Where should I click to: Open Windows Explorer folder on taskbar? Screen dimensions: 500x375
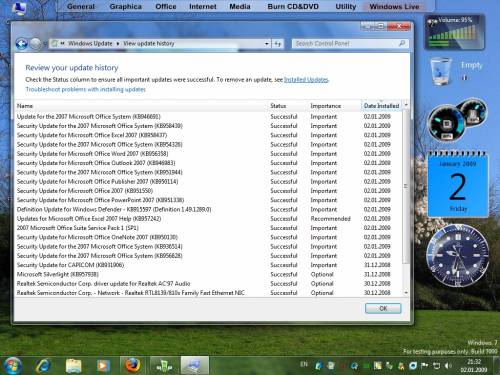(74, 366)
